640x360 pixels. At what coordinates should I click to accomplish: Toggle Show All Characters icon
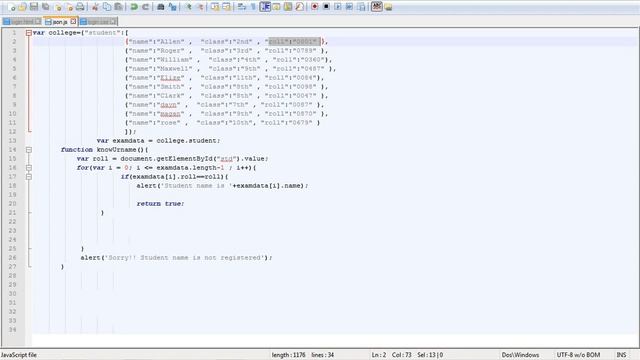pyautogui.click(x=253, y=7)
